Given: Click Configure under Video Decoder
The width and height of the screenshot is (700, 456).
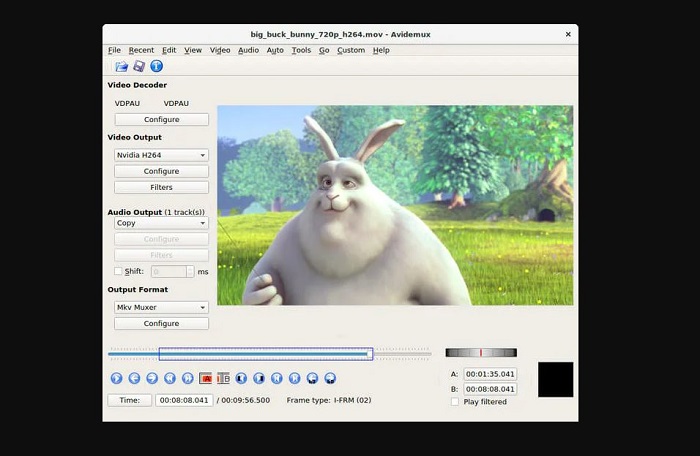Looking at the screenshot, I should tap(161, 119).
